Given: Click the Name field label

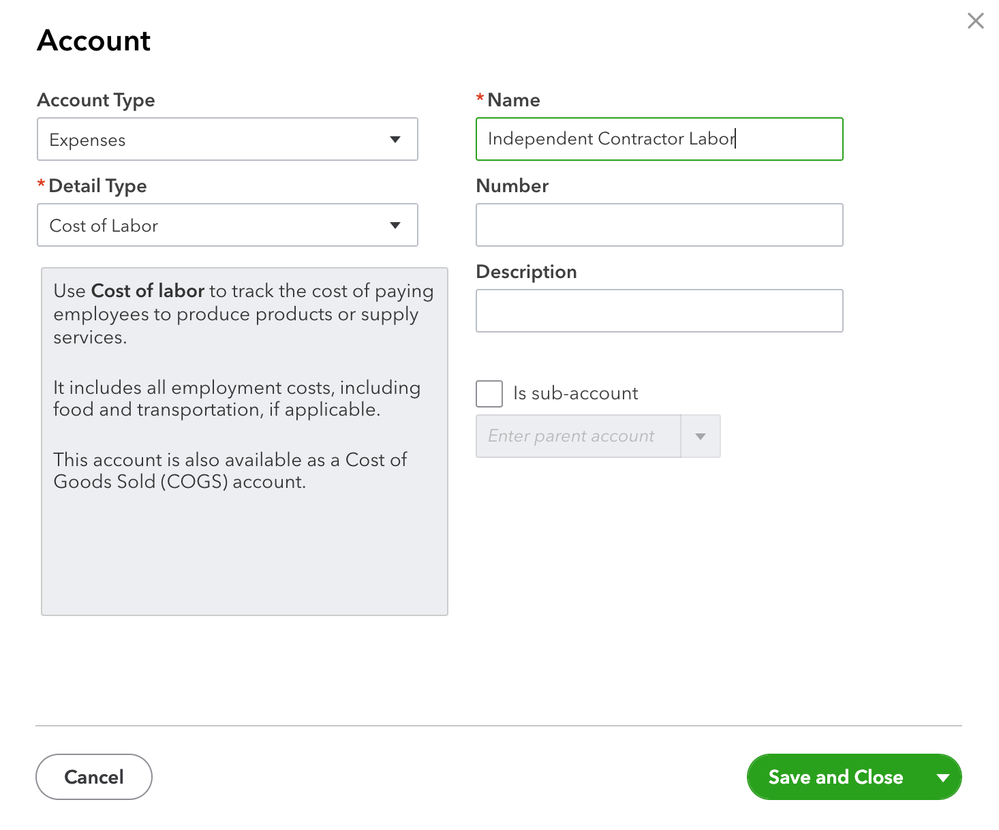Looking at the screenshot, I should [x=513, y=100].
